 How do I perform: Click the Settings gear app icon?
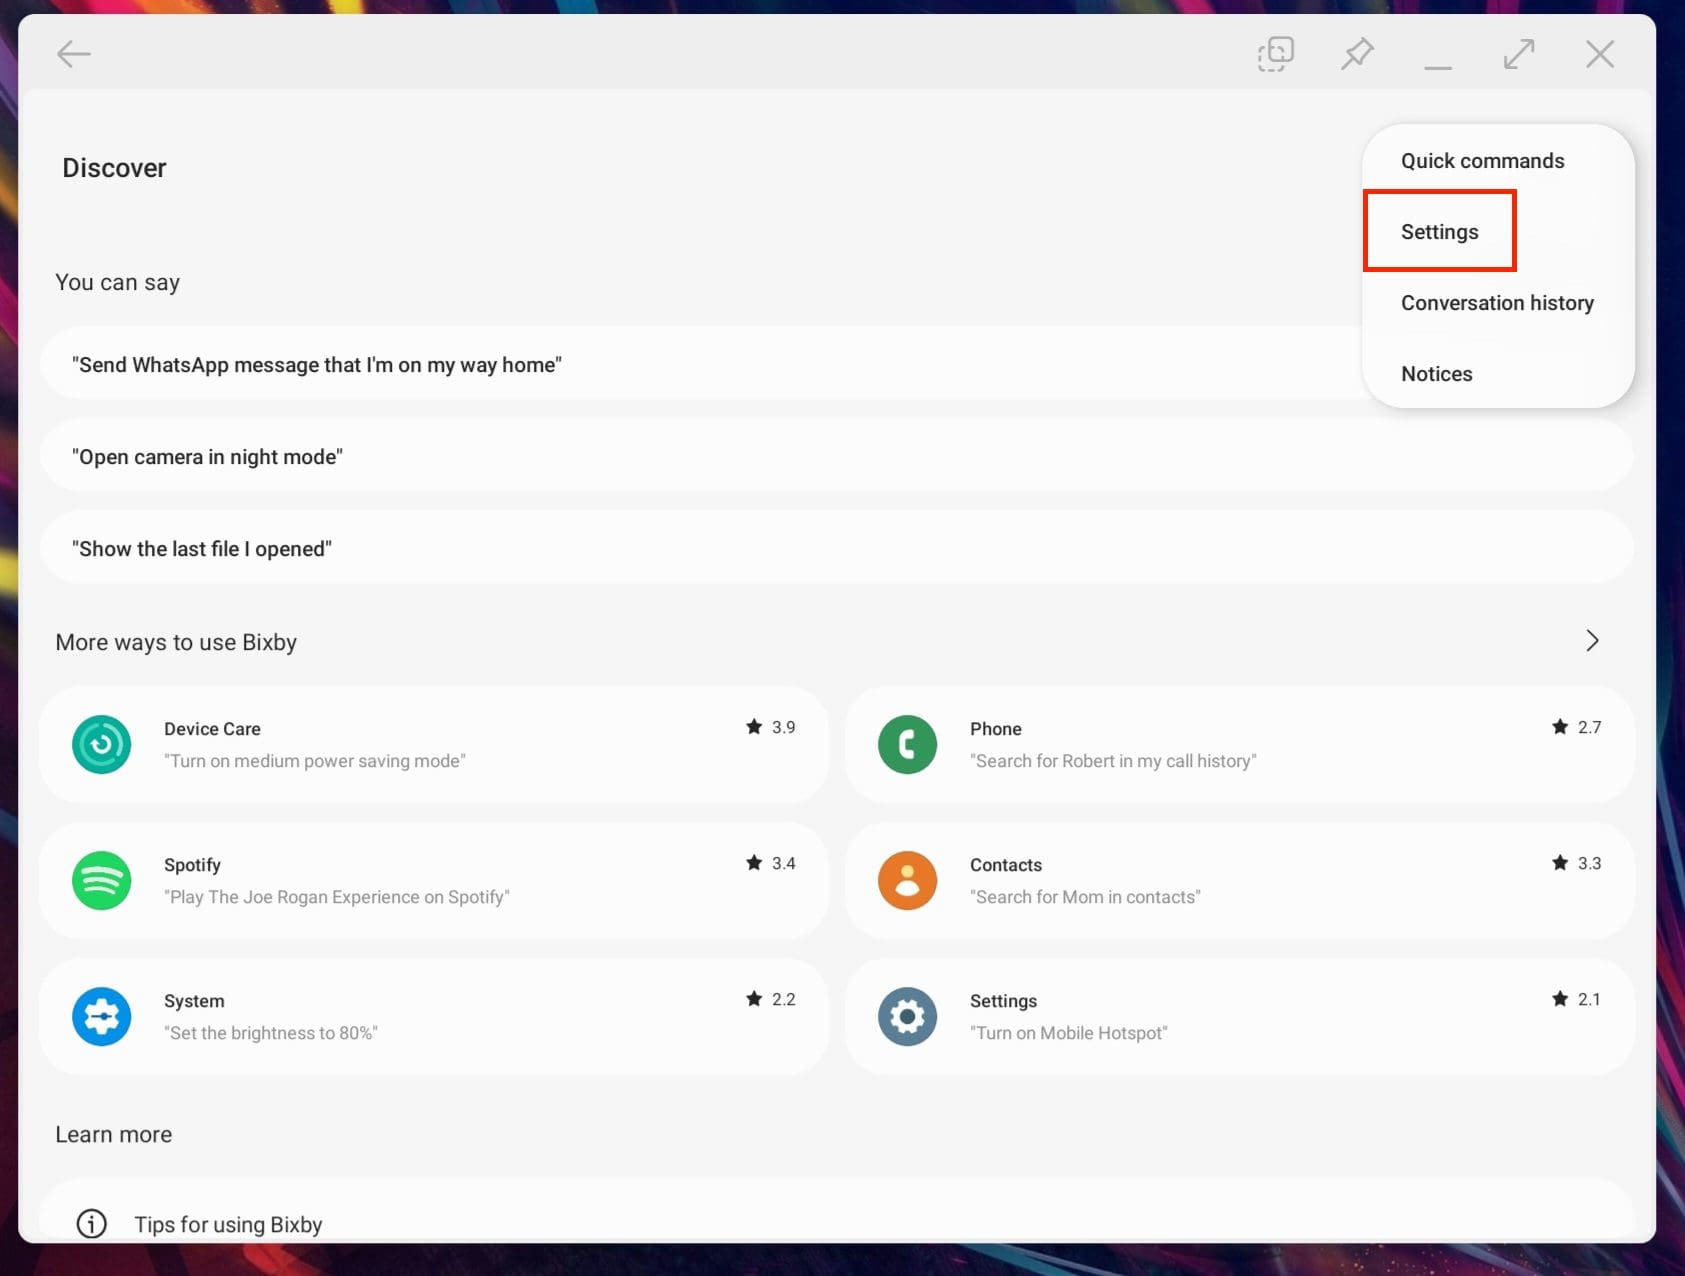coord(907,1016)
